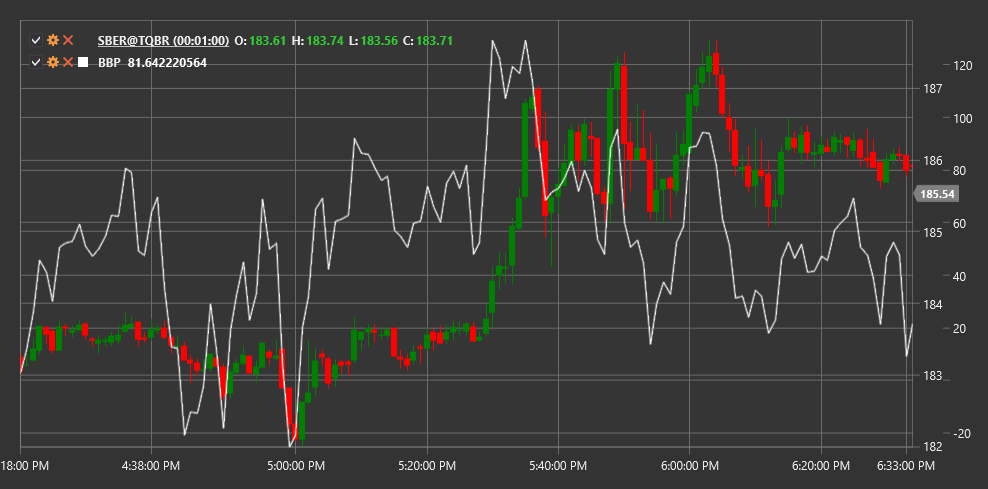Remove BBP indicator with orange X
Screen dimensions: 988x489
(68, 62)
